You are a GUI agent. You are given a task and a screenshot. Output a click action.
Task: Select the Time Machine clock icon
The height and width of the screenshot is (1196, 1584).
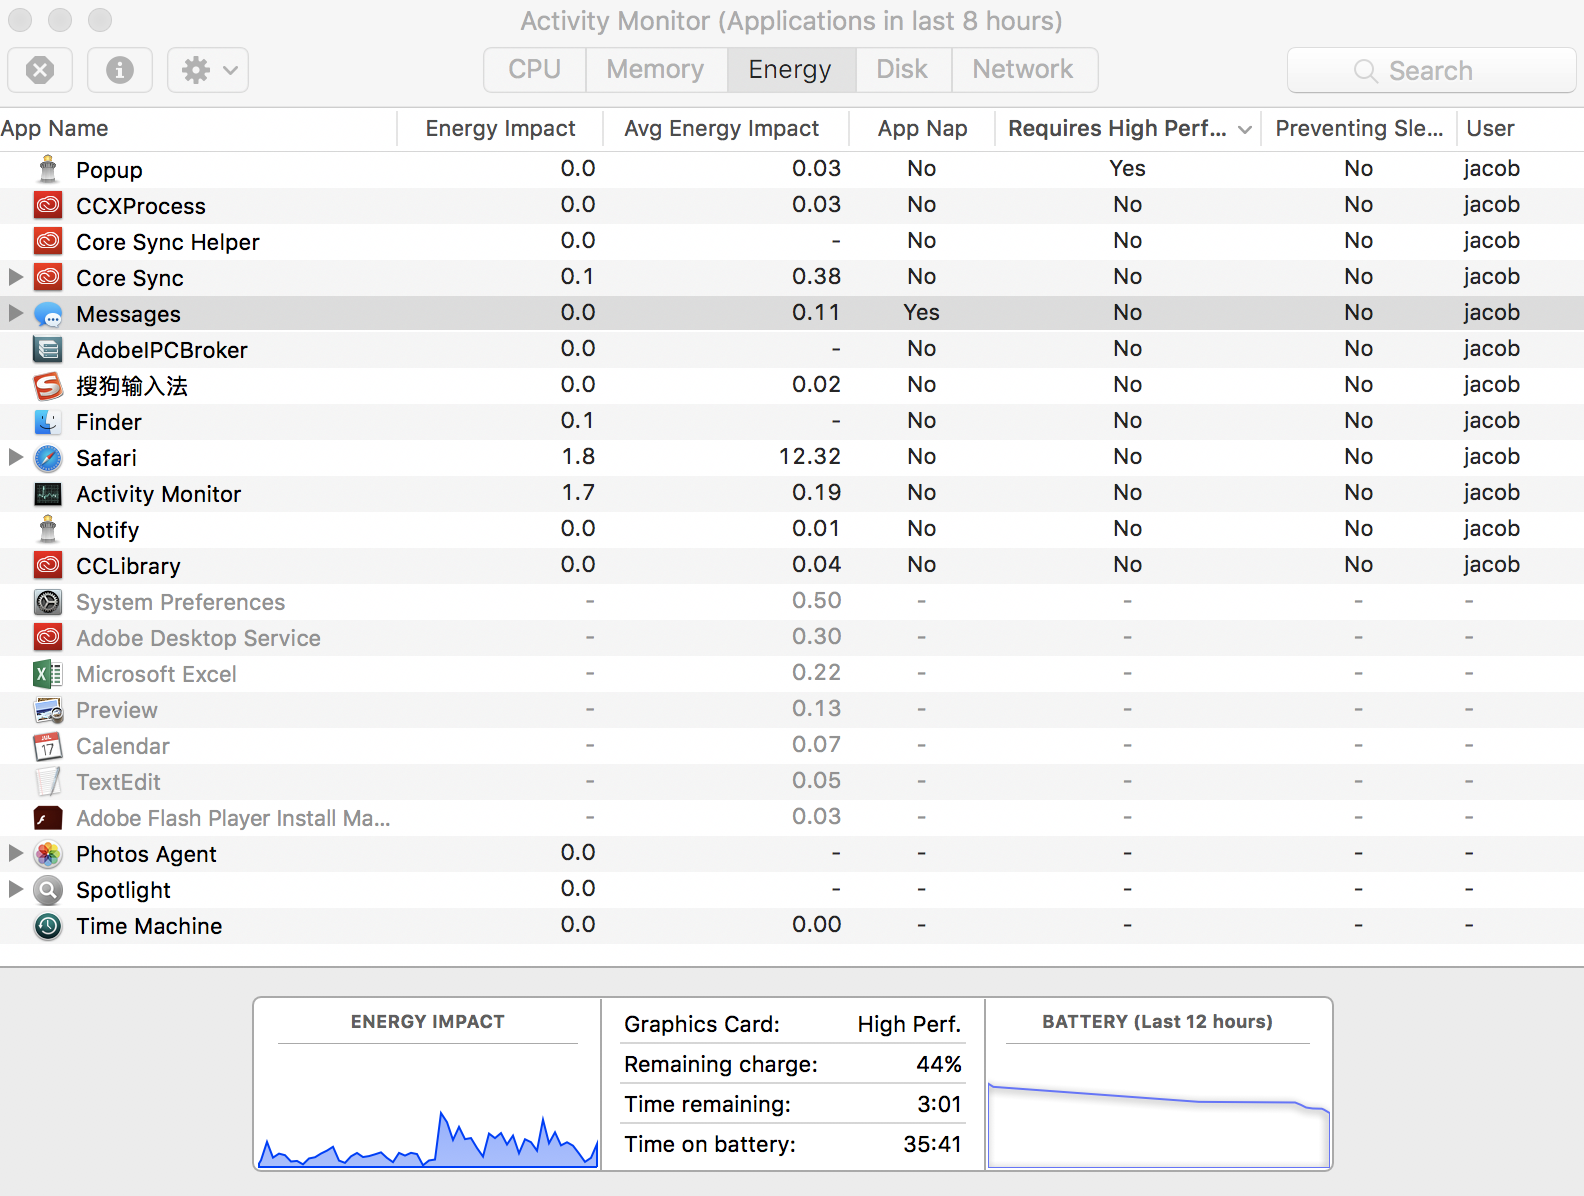[48, 926]
